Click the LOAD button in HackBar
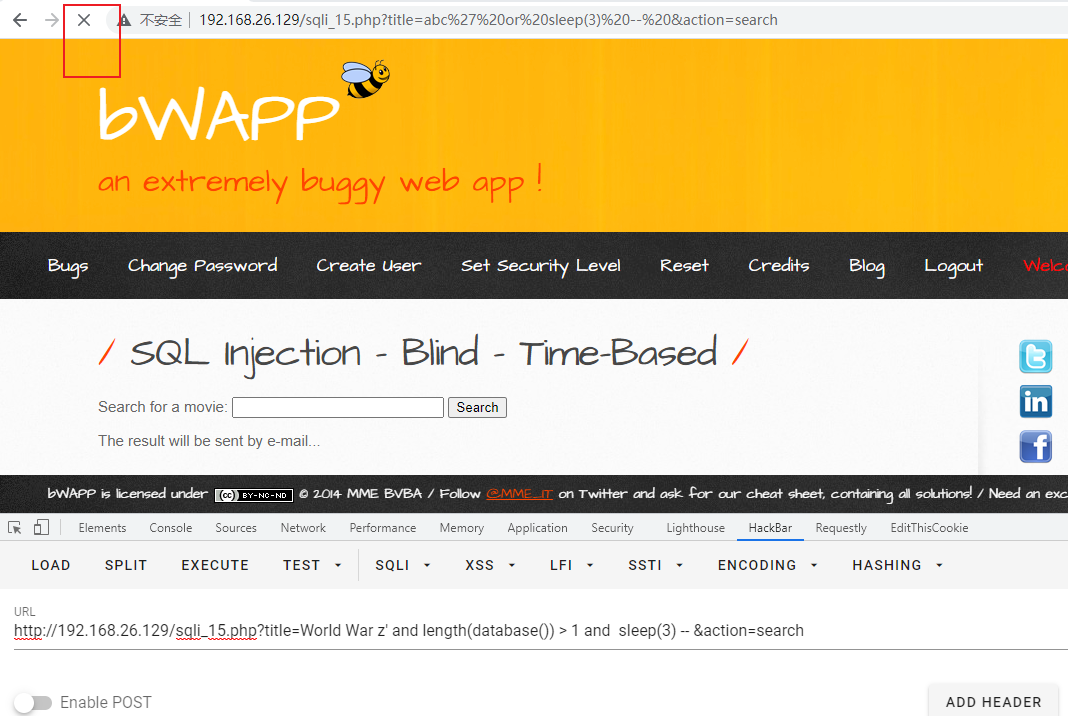 click(x=51, y=565)
